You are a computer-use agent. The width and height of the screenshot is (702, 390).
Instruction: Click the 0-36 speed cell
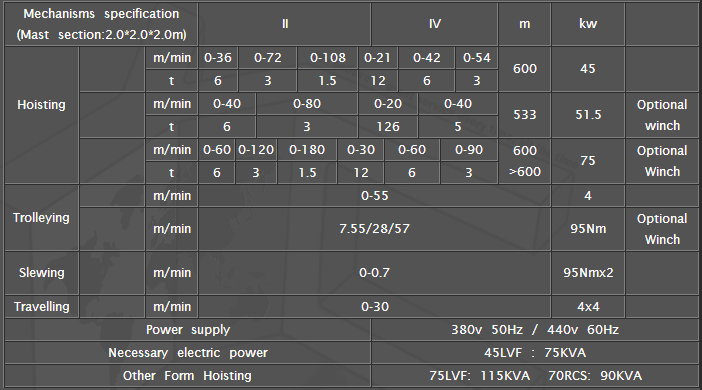click(x=218, y=58)
